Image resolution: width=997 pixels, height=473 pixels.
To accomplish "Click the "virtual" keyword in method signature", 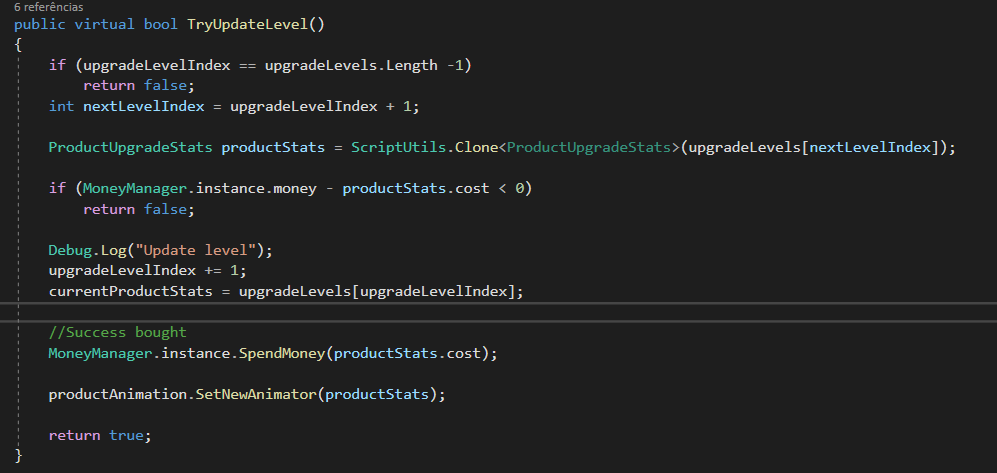I will (105, 24).
